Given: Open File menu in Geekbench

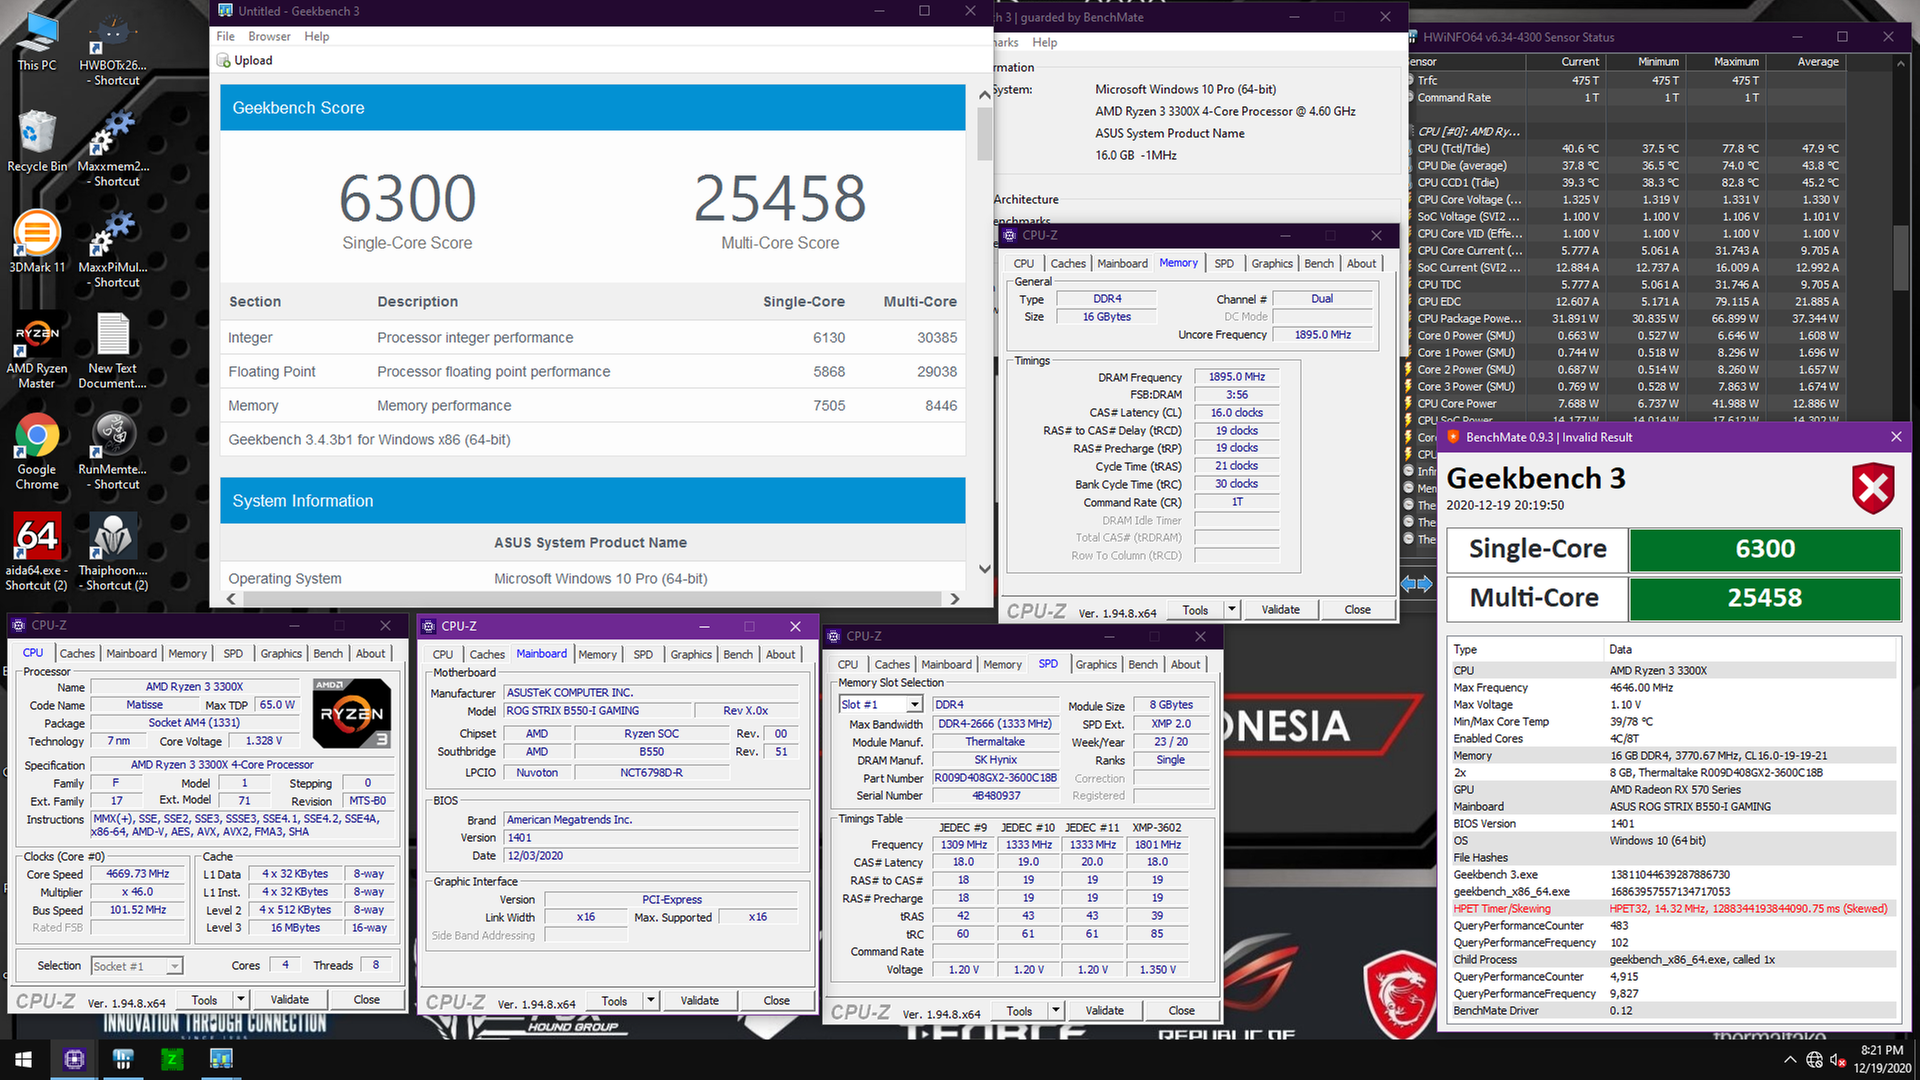Looking at the screenshot, I should tap(226, 37).
